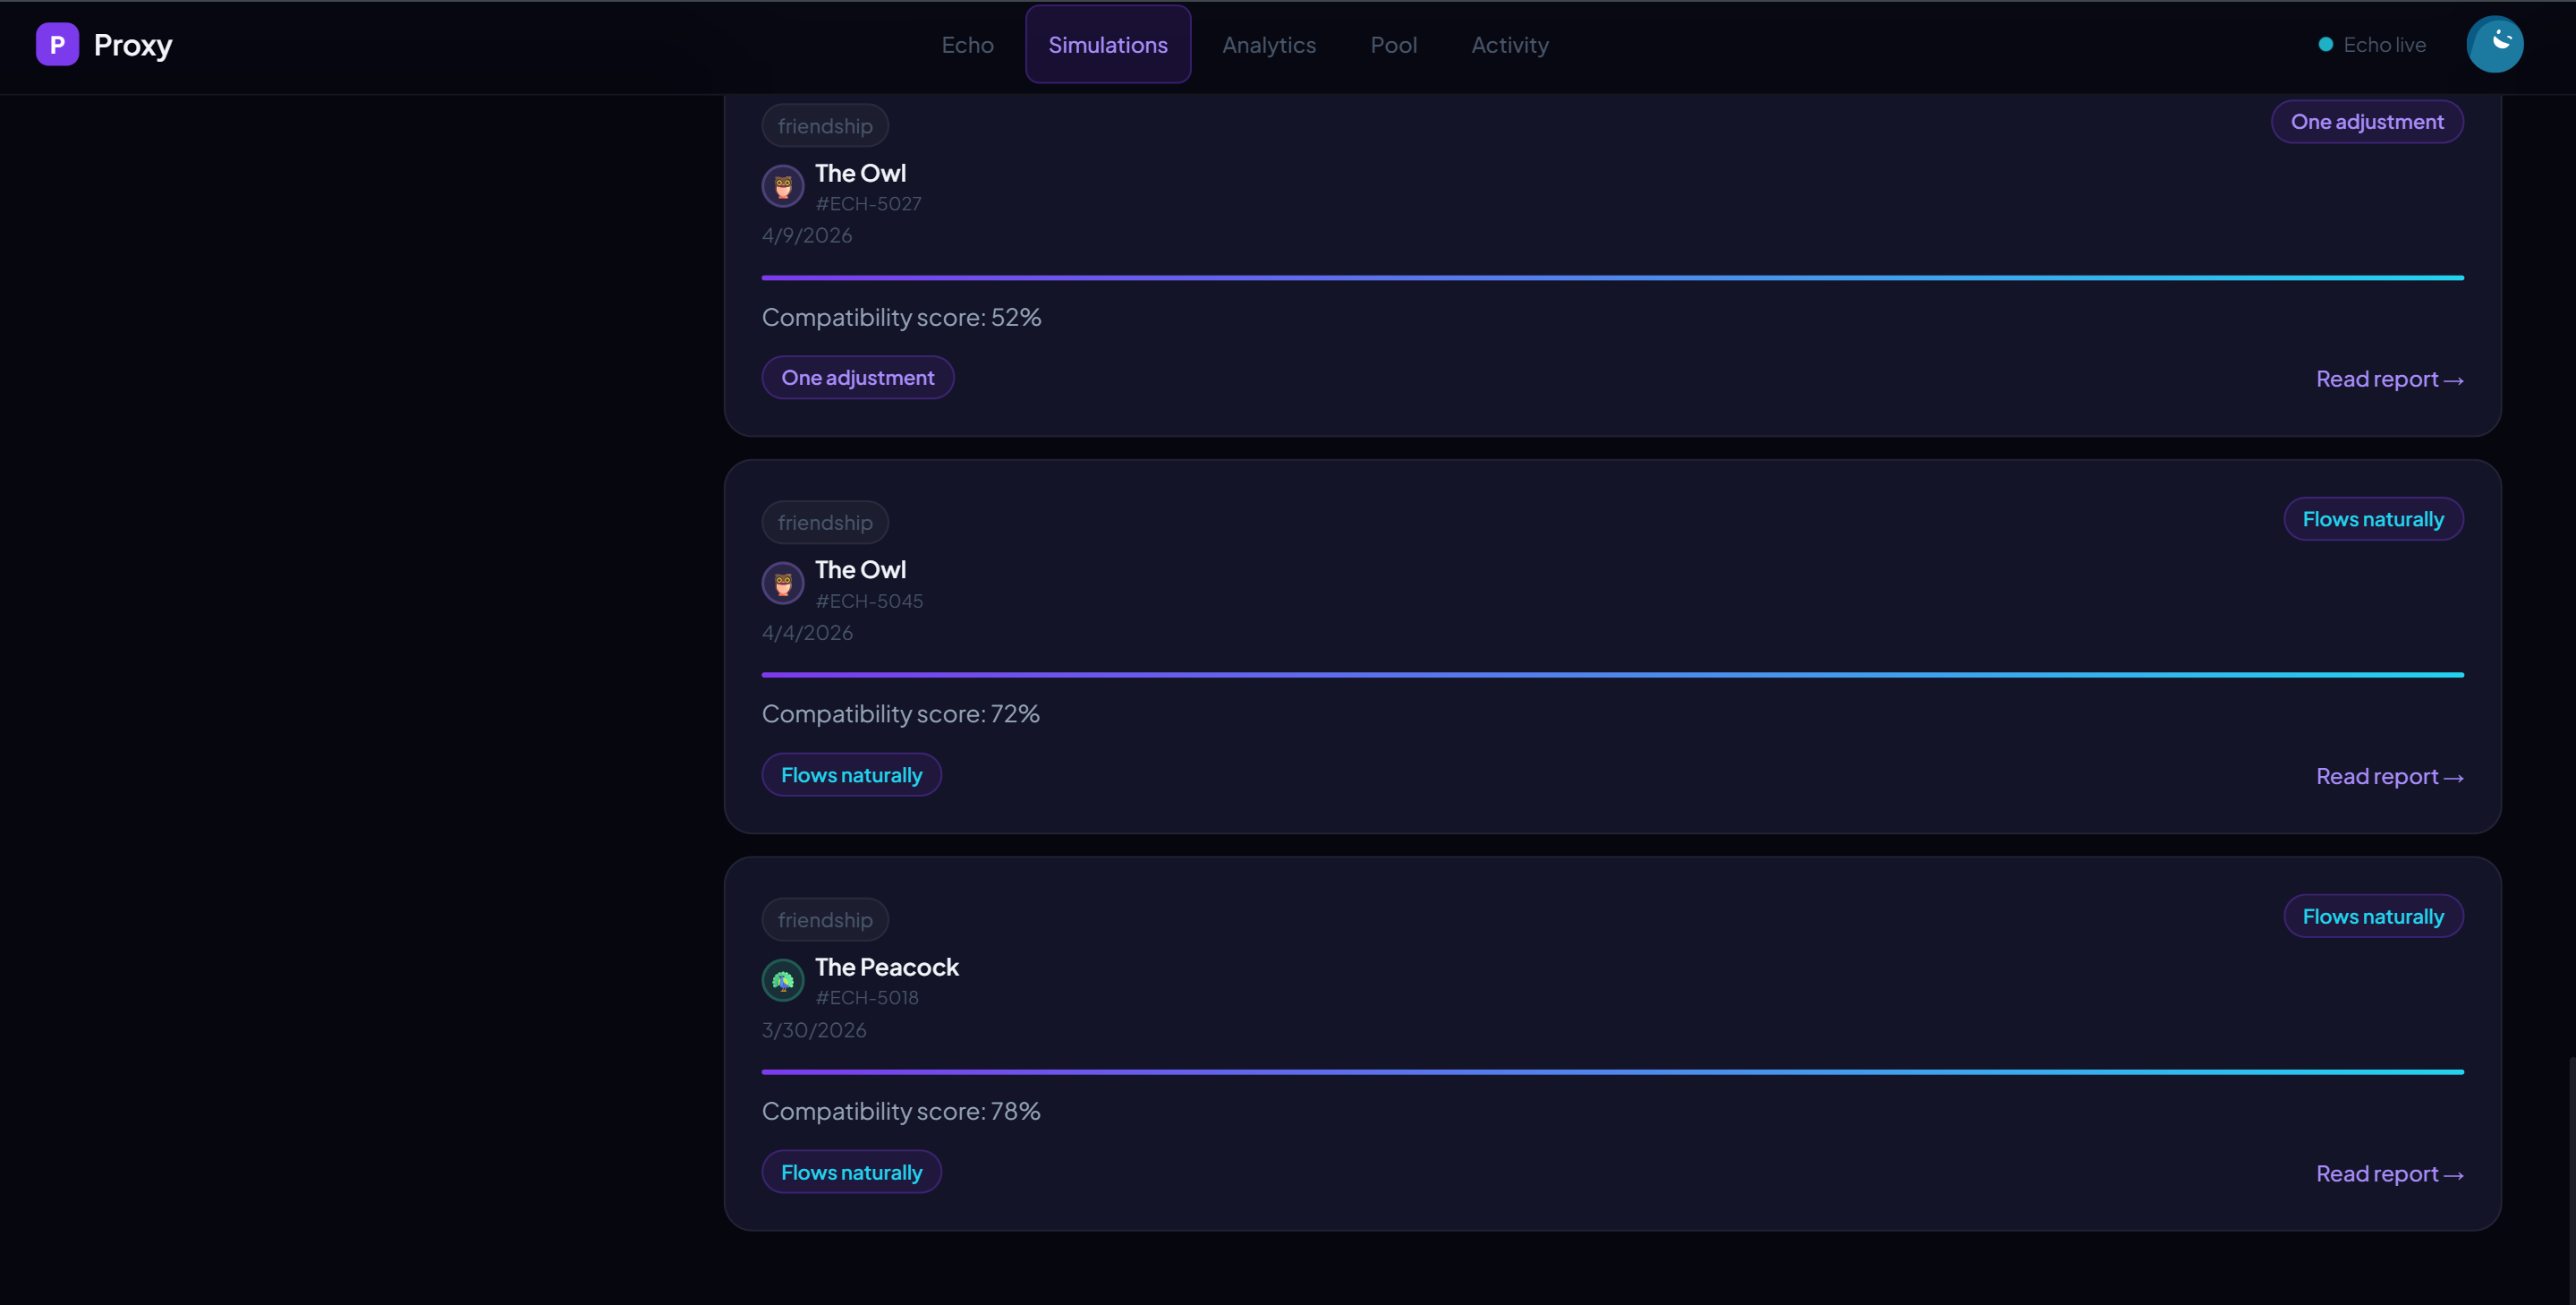The image size is (2576, 1305).
Task: Click Flows naturally badge below 78% score
Action: [851, 1172]
